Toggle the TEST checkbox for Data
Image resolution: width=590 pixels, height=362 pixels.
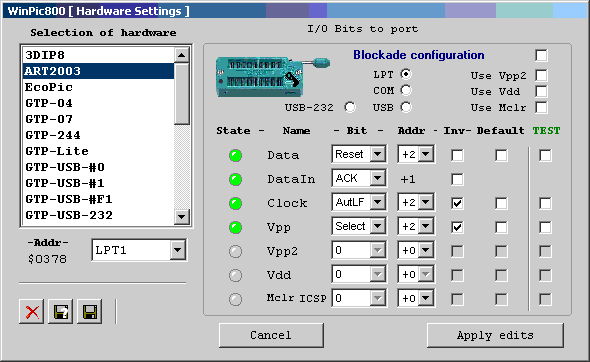[545, 155]
